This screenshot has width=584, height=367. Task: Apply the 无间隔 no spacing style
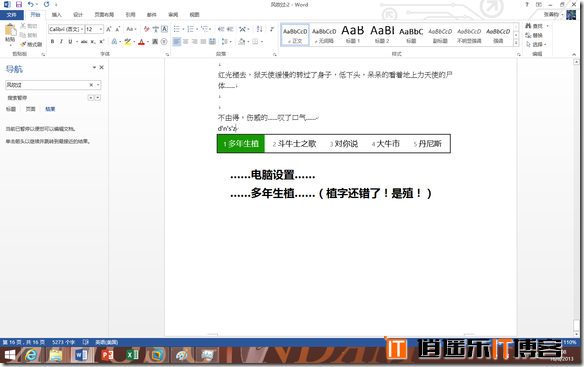[x=324, y=35]
